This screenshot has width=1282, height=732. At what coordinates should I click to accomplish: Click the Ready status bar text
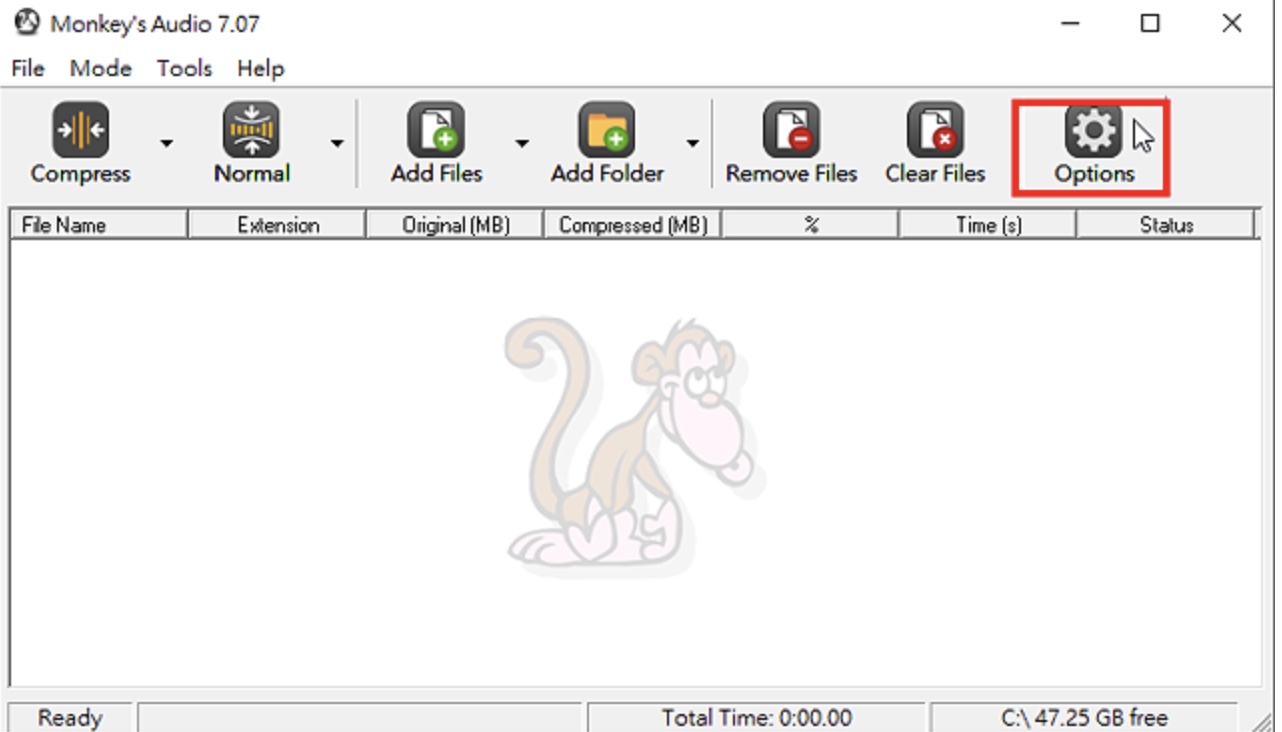70,718
